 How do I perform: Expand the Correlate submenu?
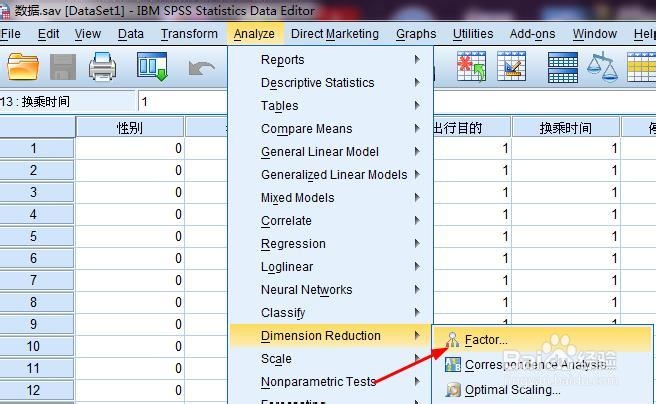coord(331,220)
